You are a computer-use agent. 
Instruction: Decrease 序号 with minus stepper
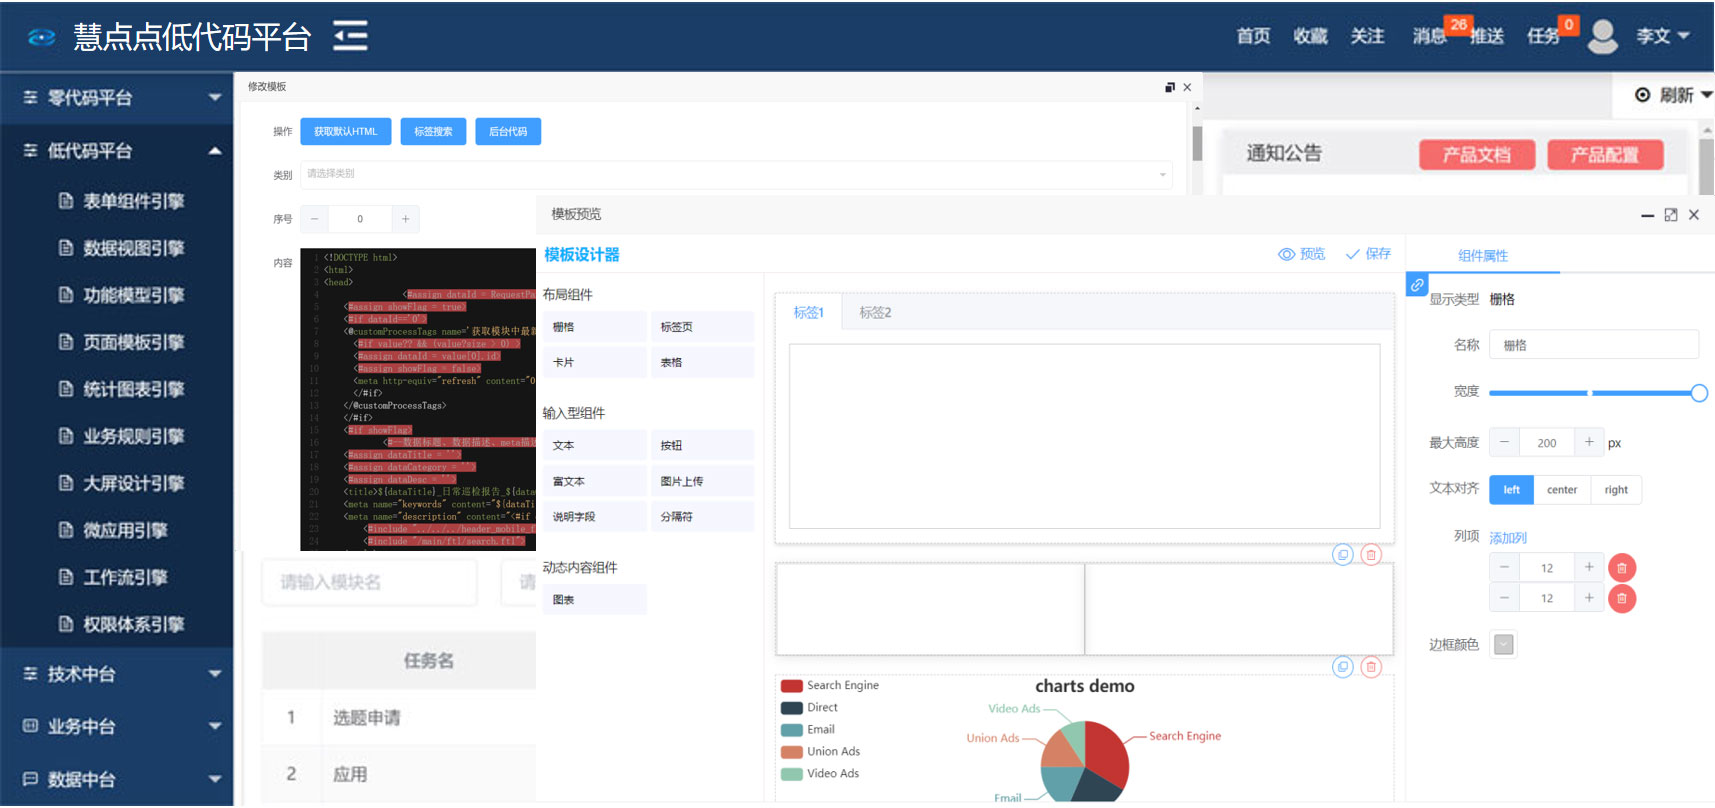point(315,219)
